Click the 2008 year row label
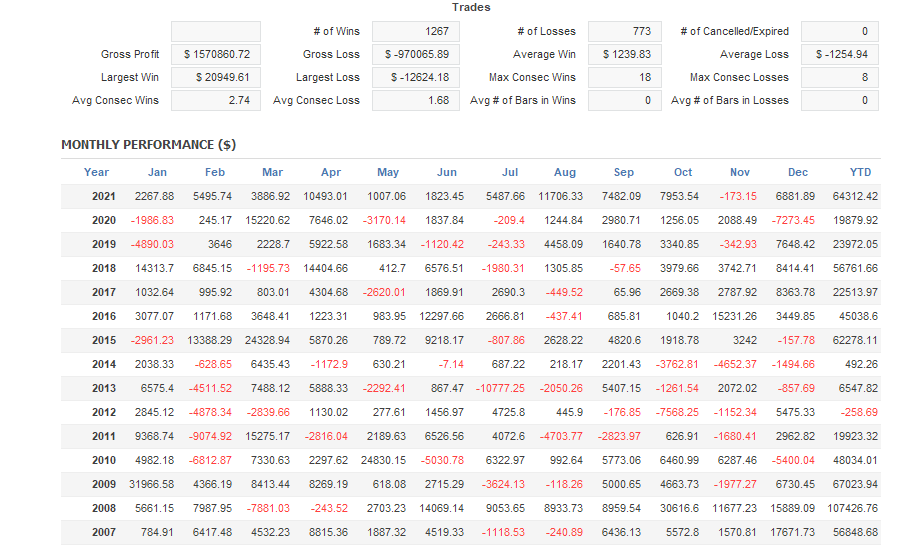This screenshot has height=550, width=900. (104, 508)
